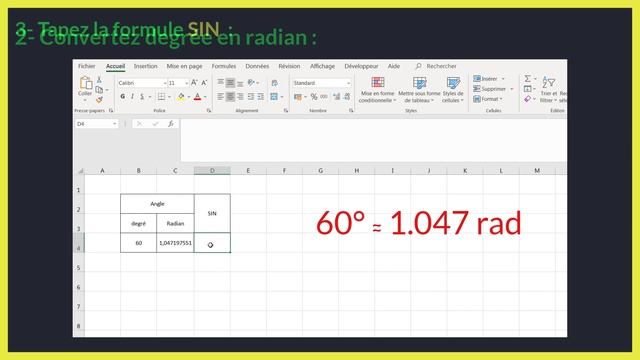Increase font size with larger A icon
This screenshot has width=640, height=360.
tap(194, 83)
